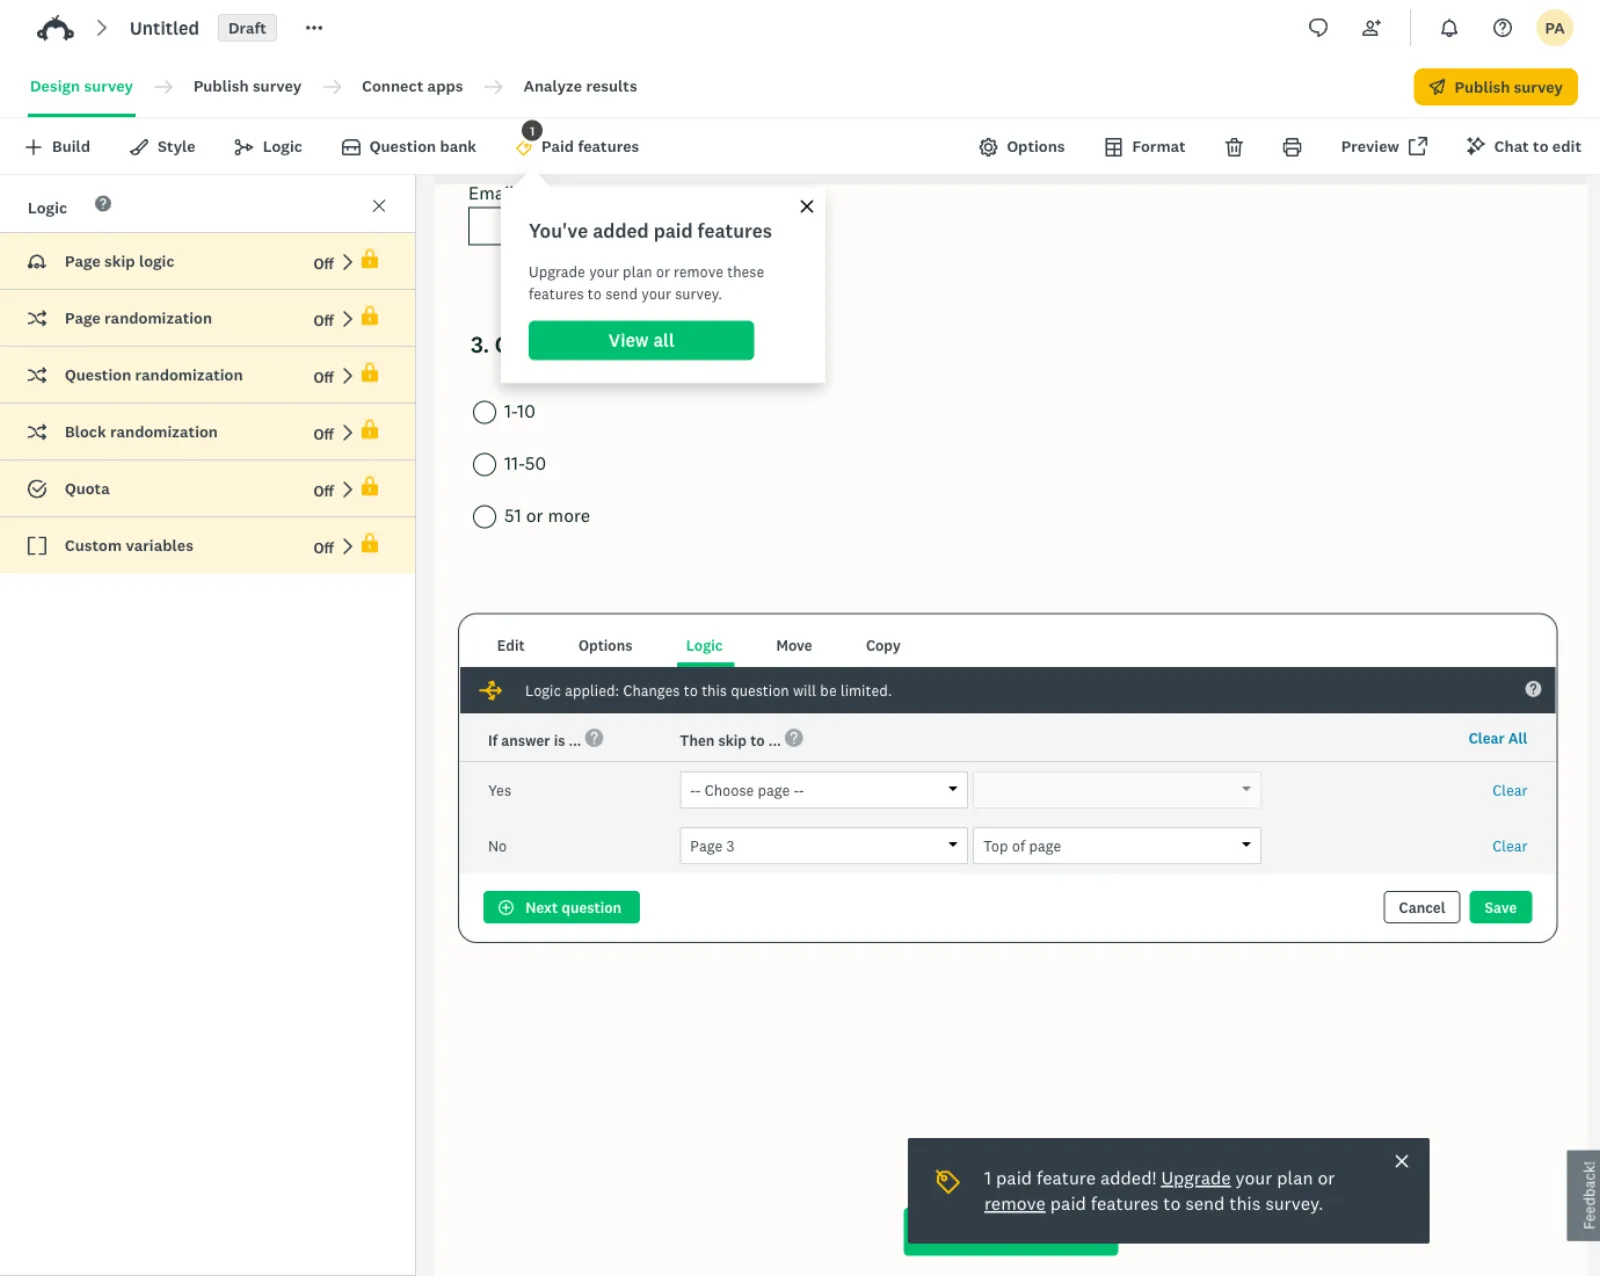
Task: Switch to the question Options tab
Action: coord(605,646)
